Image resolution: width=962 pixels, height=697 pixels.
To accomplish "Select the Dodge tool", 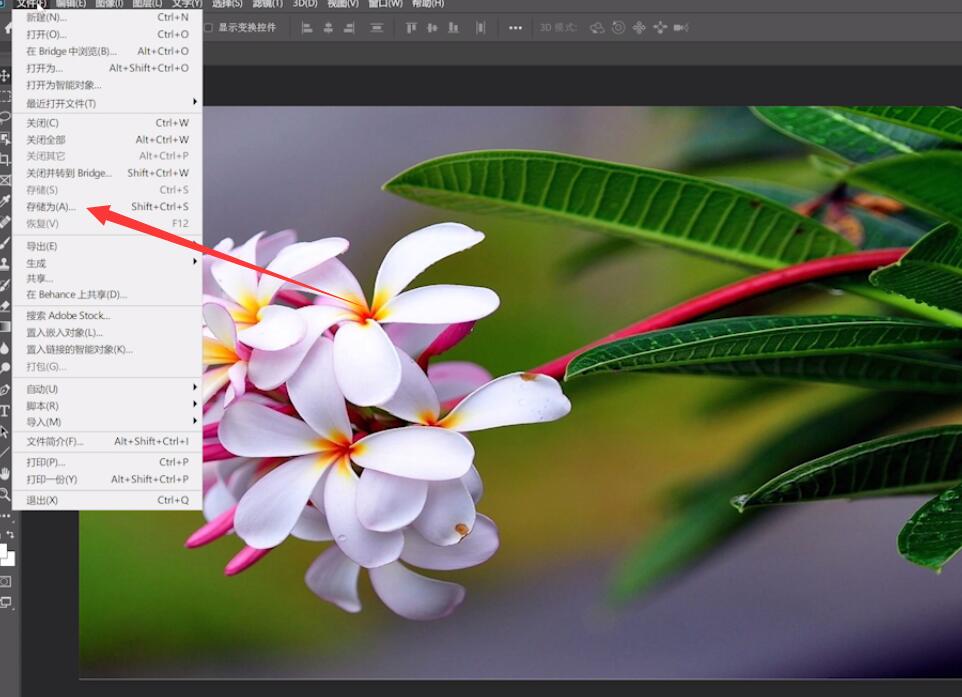I will click(x=5, y=369).
